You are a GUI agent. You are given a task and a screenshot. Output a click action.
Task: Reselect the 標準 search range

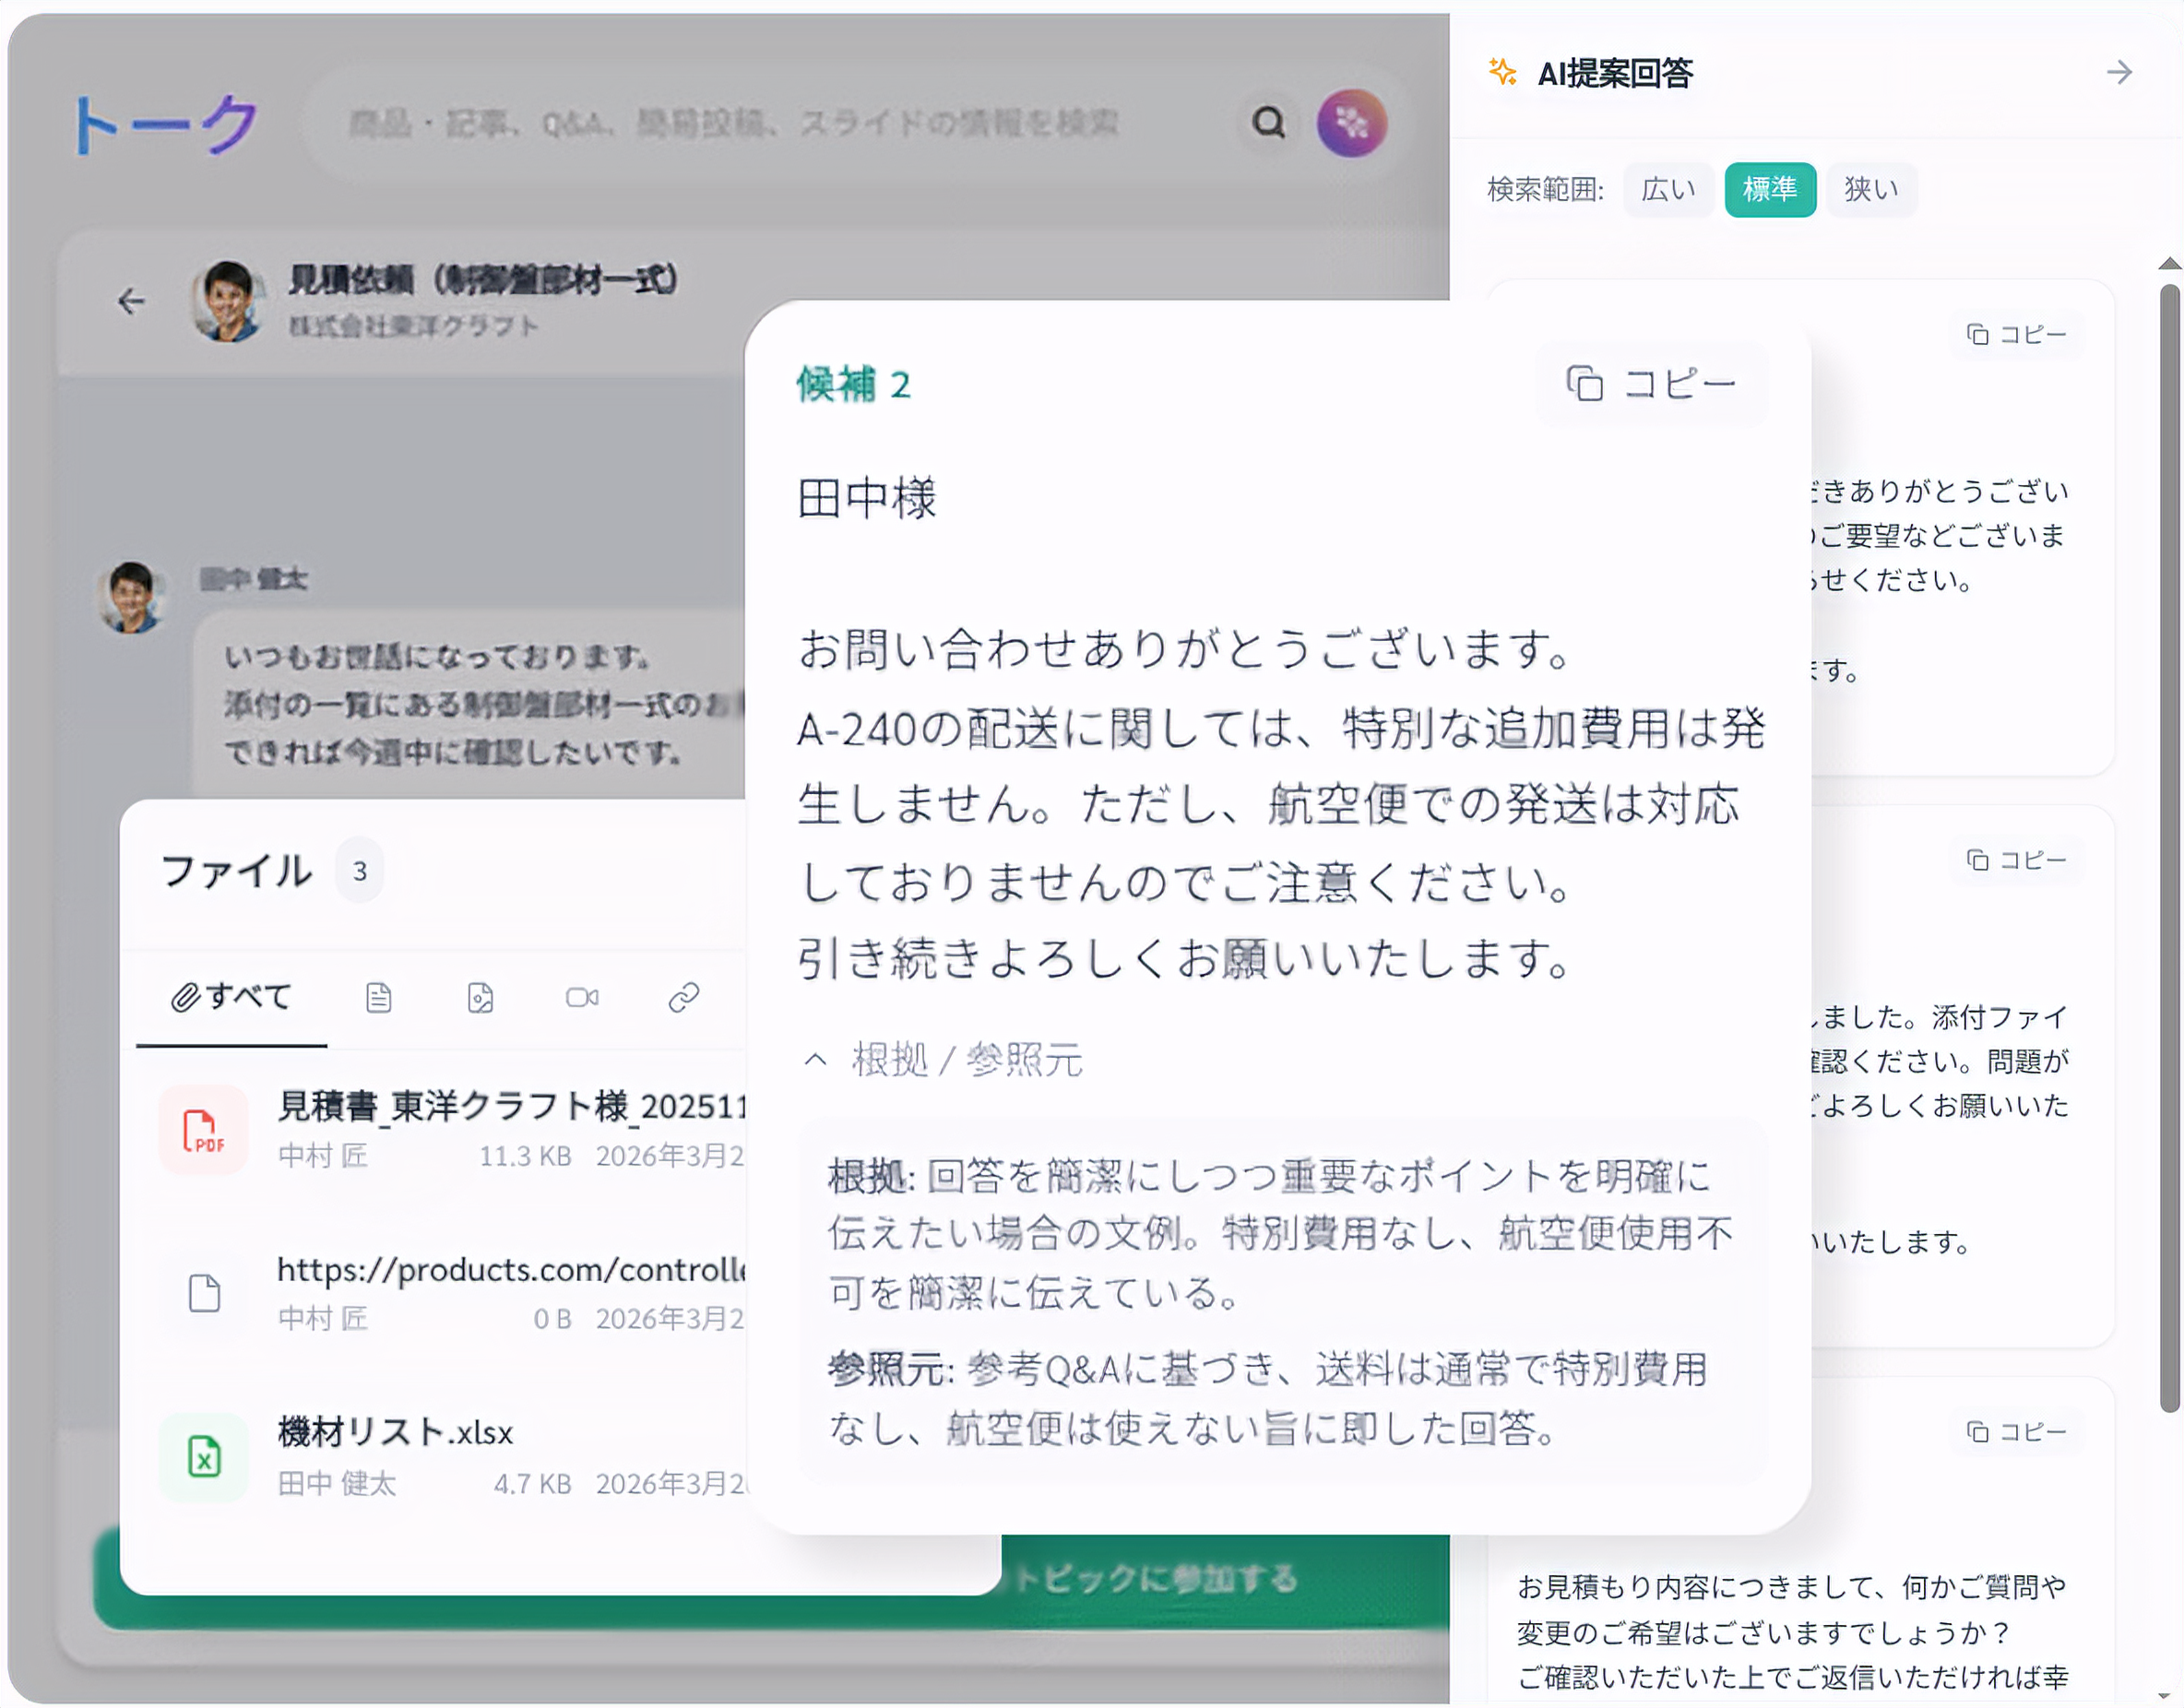click(x=1770, y=189)
